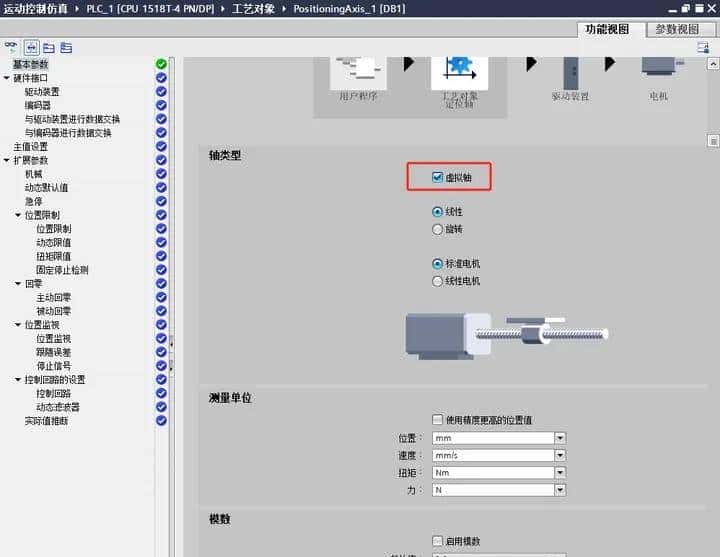This screenshot has width=720, height=557.
Task: Click blue status checkmark beside 跟随误差
Action: [161, 352]
